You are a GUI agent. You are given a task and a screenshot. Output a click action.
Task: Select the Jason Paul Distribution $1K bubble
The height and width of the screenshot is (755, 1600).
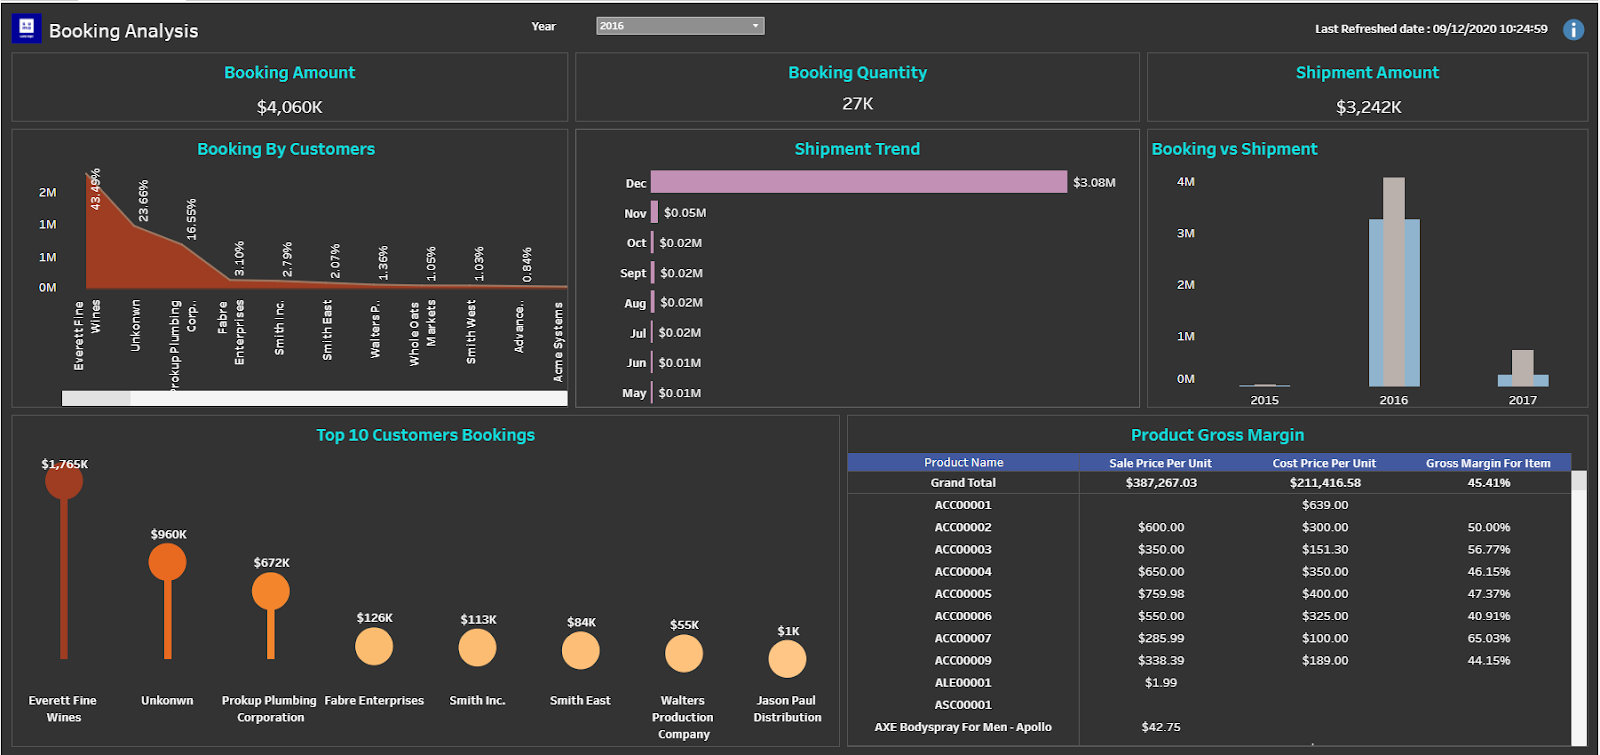click(787, 659)
